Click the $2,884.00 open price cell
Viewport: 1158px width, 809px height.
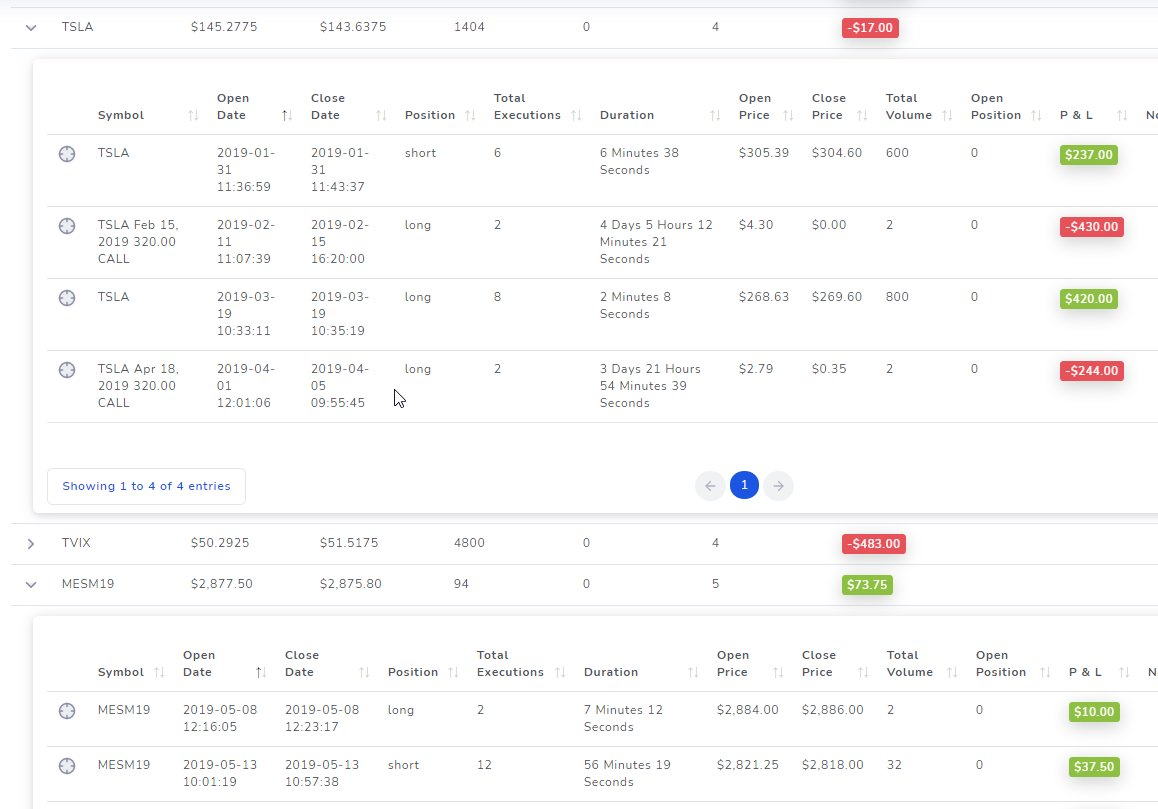pos(747,710)
